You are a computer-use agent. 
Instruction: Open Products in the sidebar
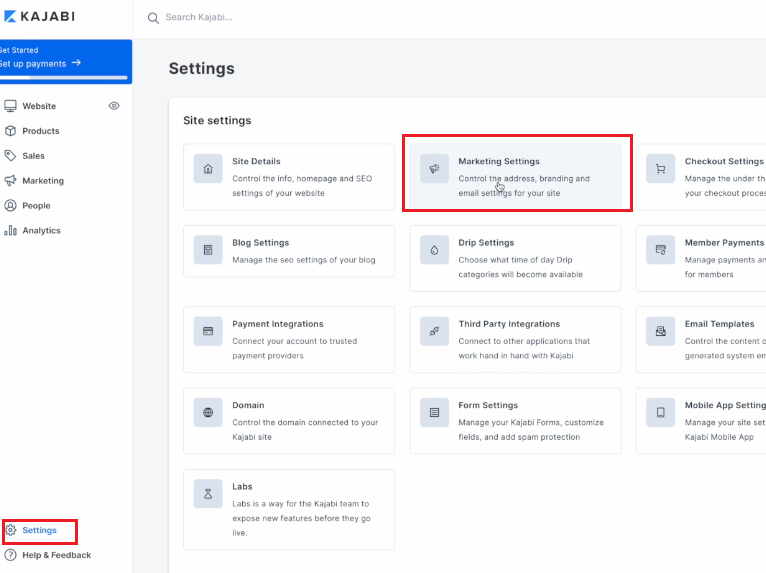[41, 131]
